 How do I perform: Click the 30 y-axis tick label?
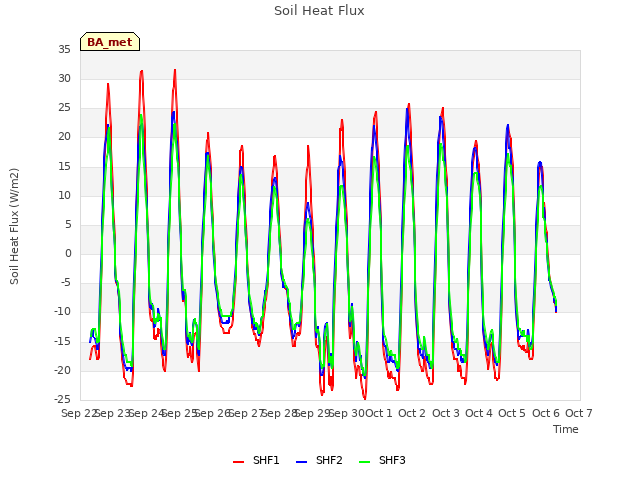(x=64, y=78)
